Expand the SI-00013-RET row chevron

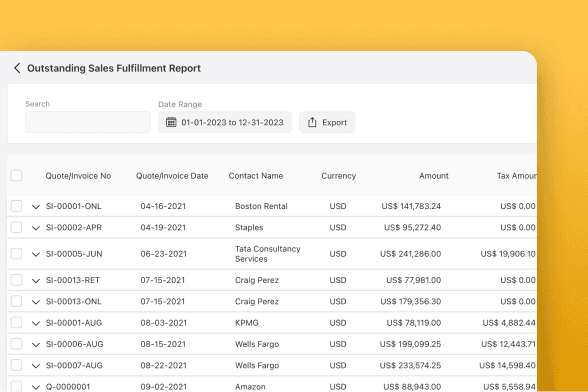(36, 280)
